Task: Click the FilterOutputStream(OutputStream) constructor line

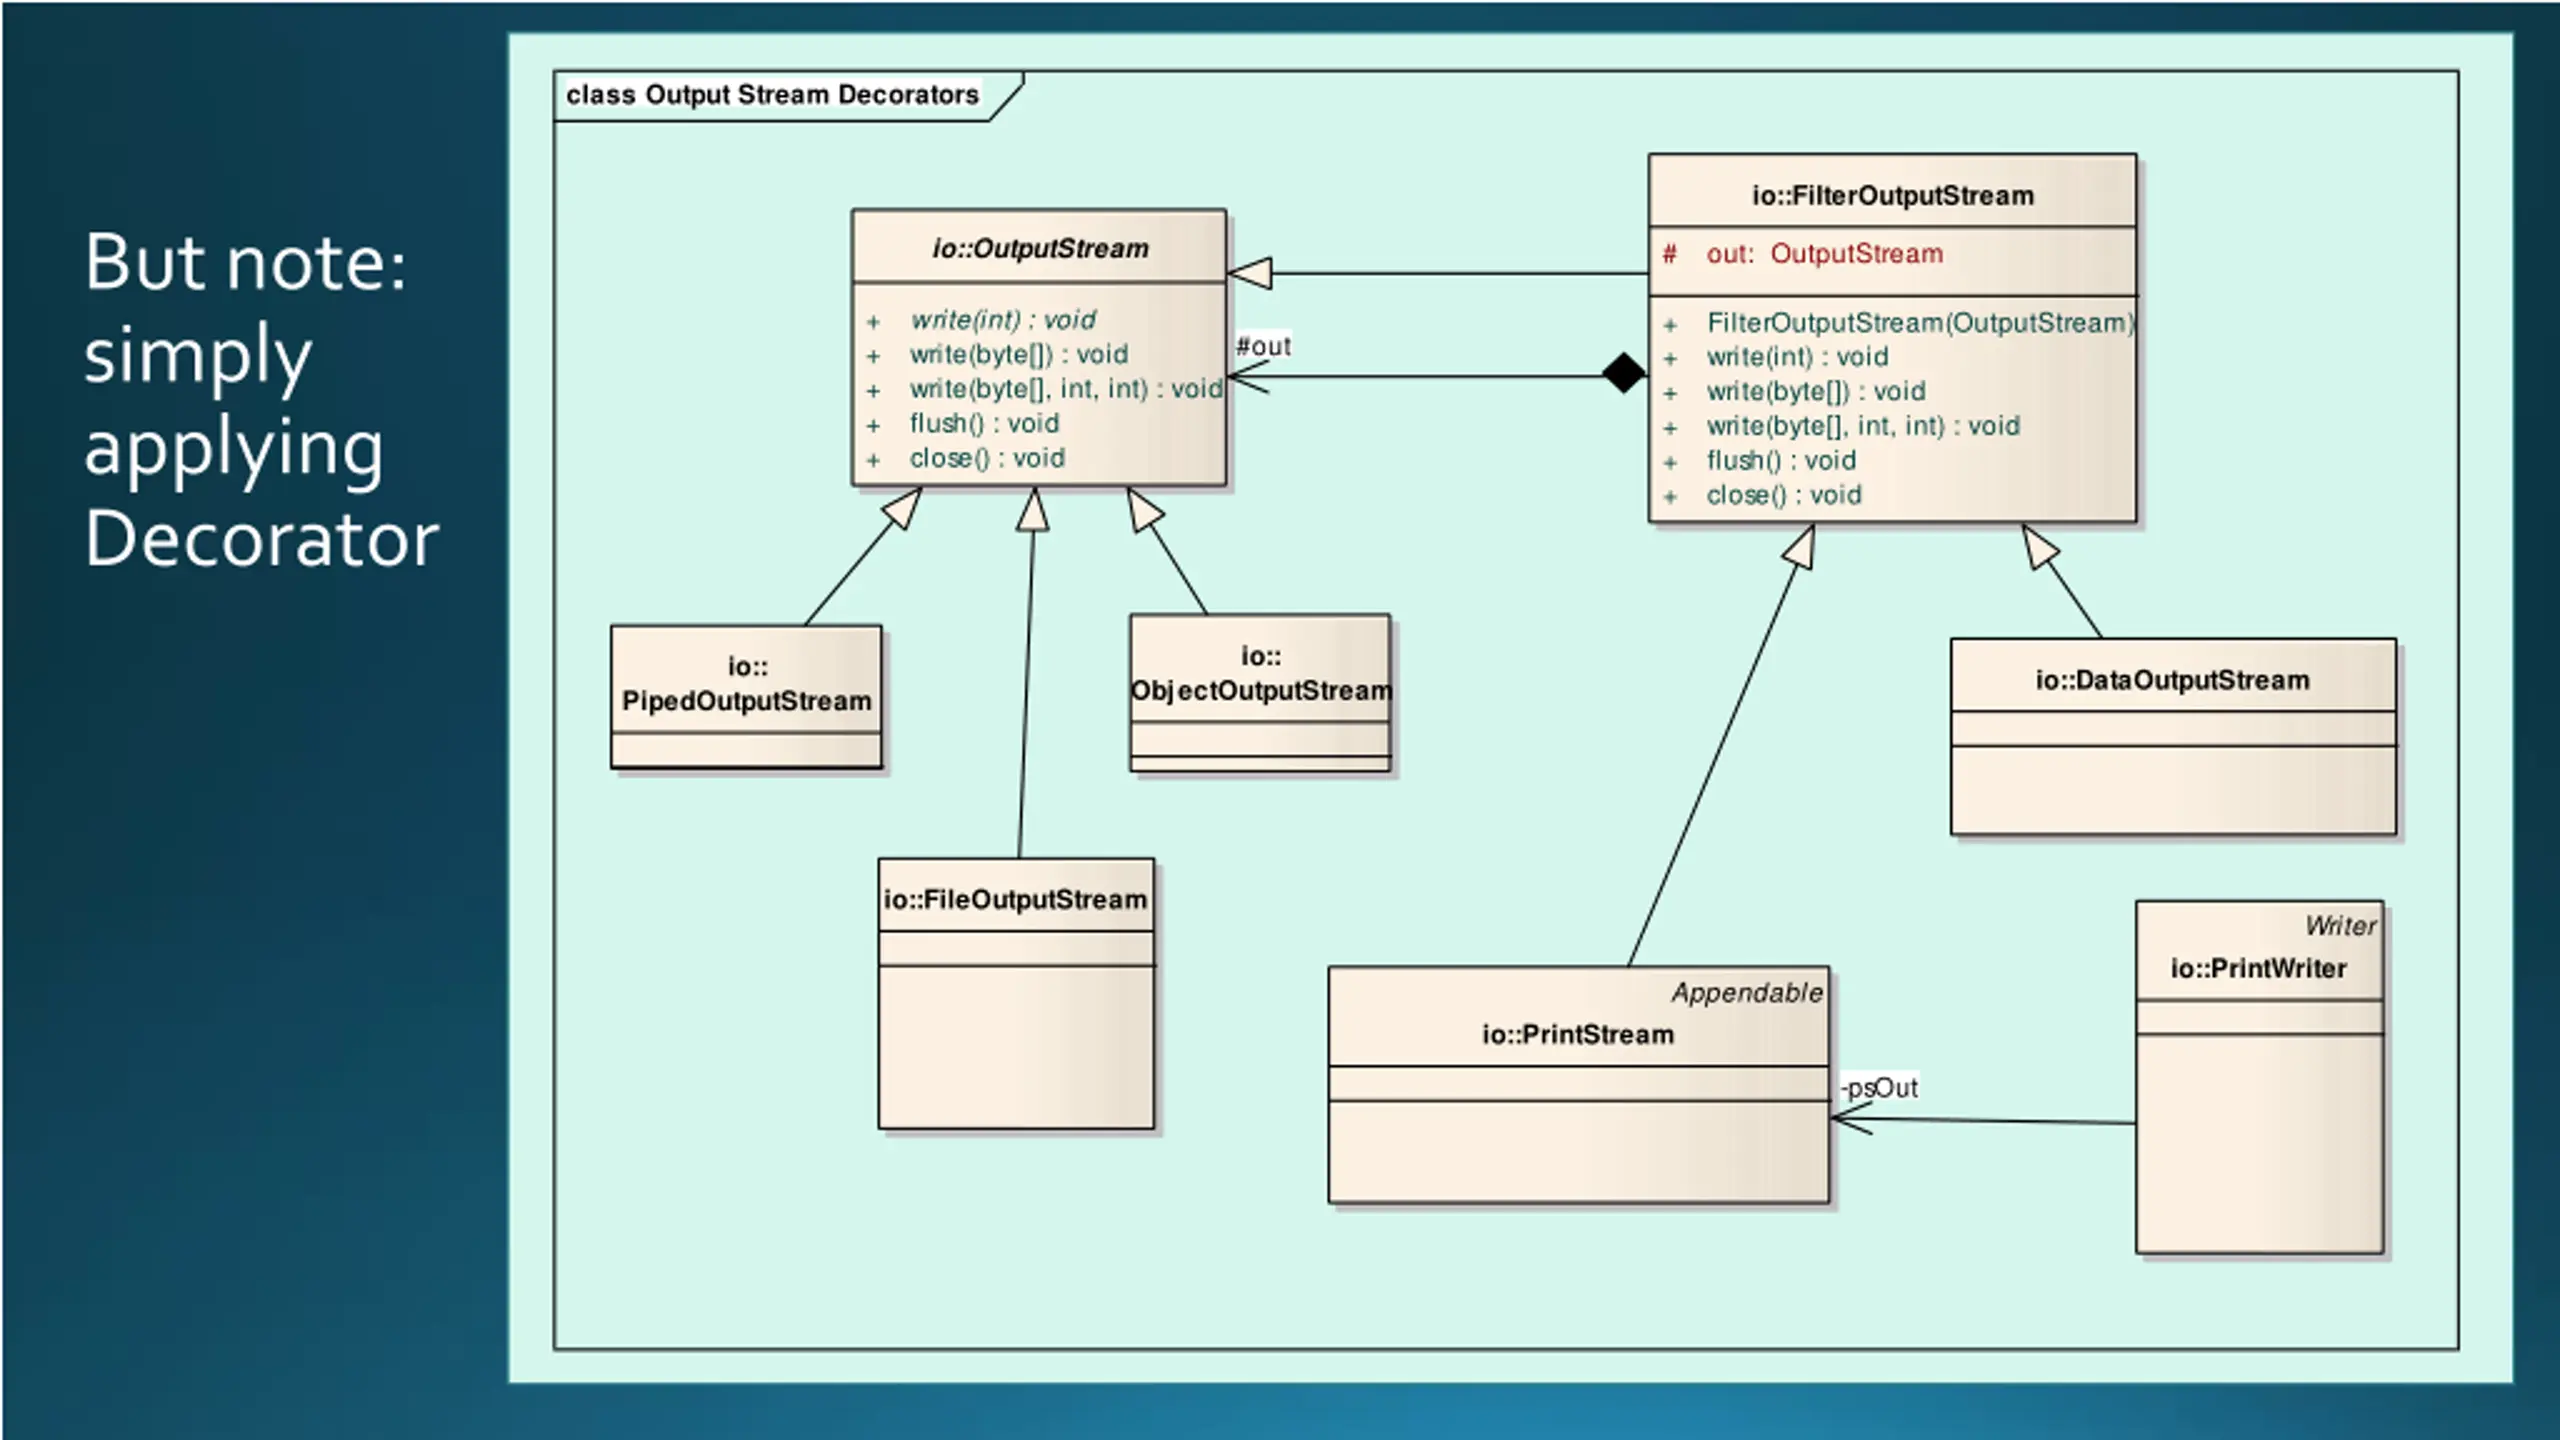Action: point(1920,323)
